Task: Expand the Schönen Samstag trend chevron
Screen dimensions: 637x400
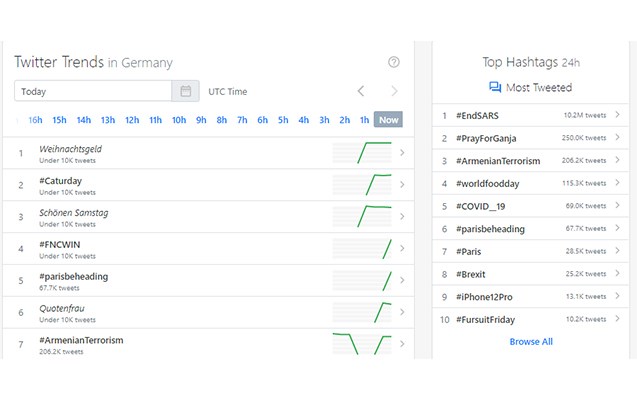Action: tap(402, 216)
